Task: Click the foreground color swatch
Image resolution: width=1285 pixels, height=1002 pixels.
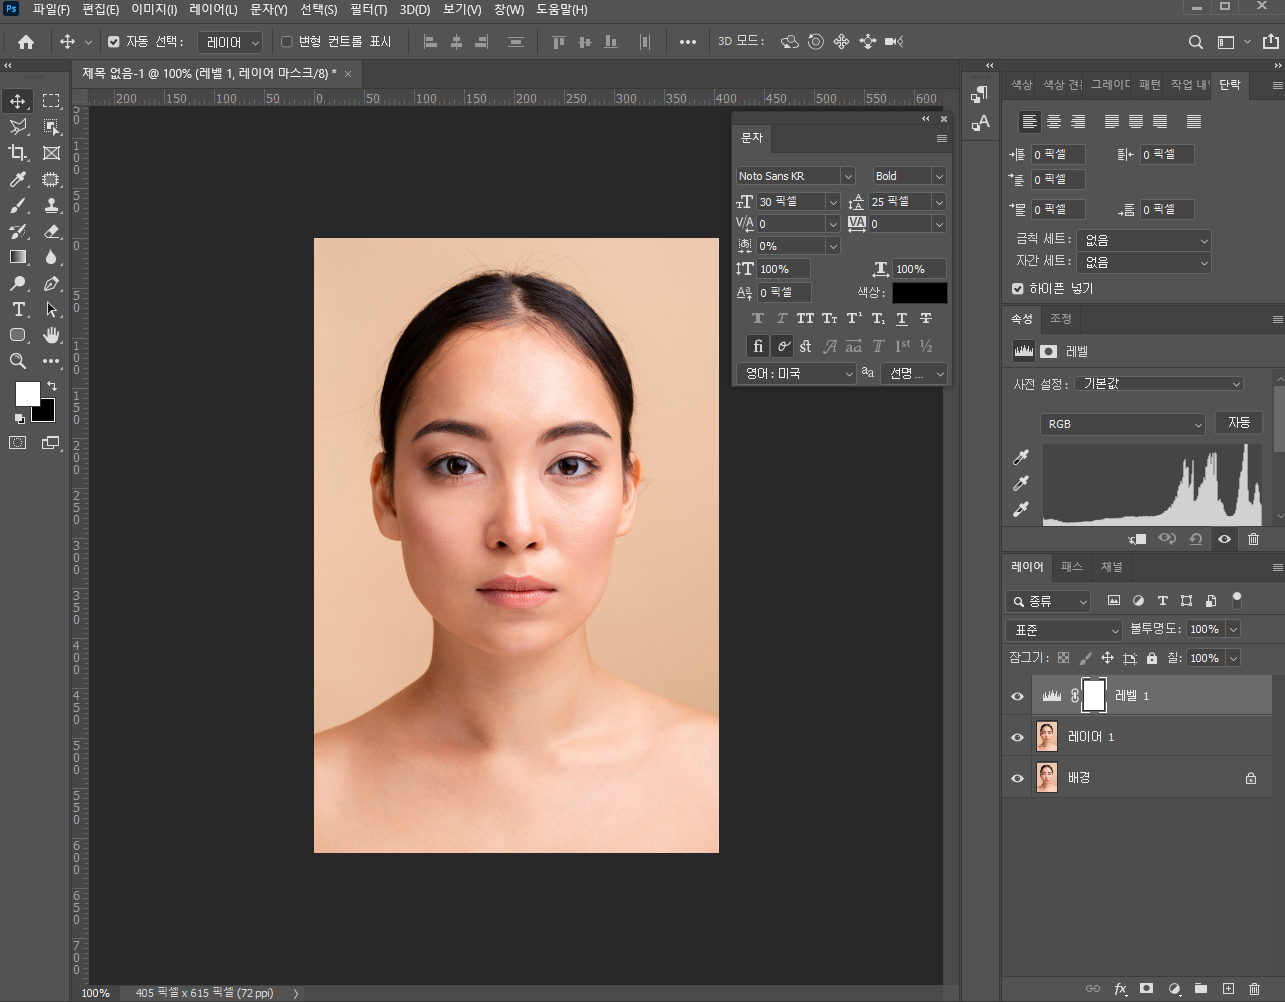Action: (x=27, y=394)
